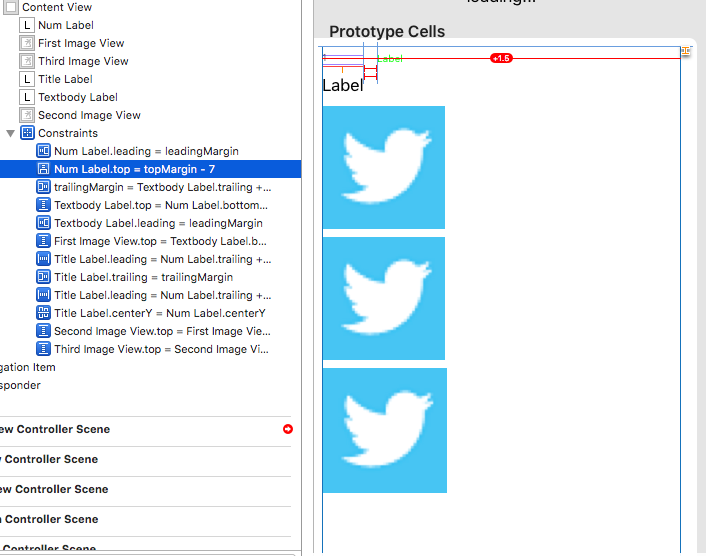The width and height of the screenshot is (706, 556).
Task: Click the Num Label icon in outline
Action: click(27, 25)
